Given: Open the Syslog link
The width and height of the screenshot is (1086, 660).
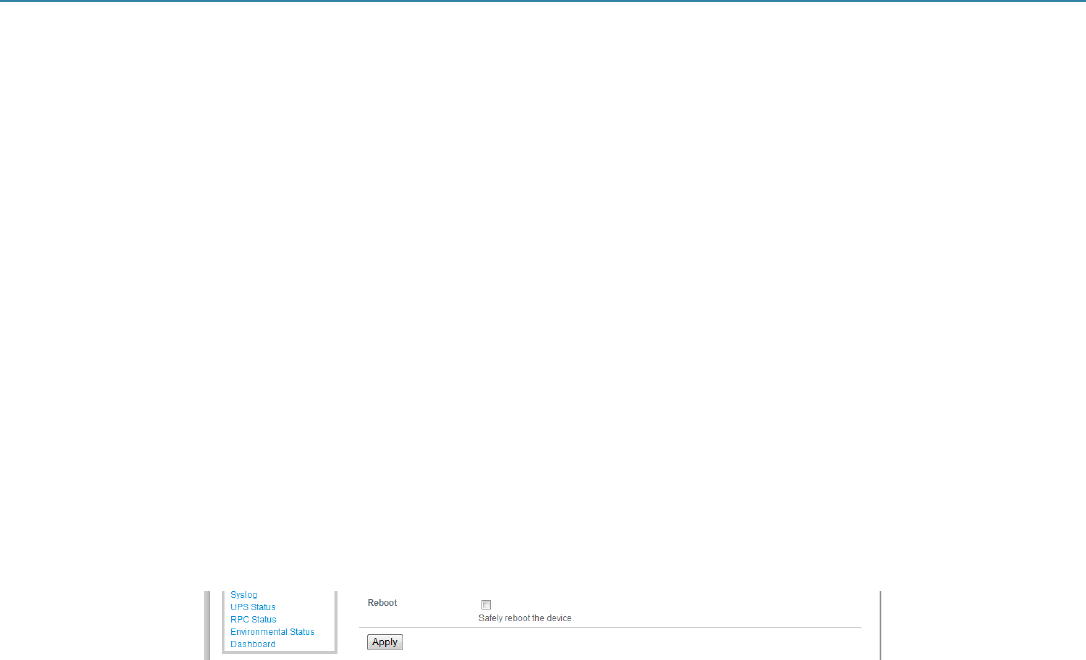Looking at the screenshot, I should pos(244,595).
